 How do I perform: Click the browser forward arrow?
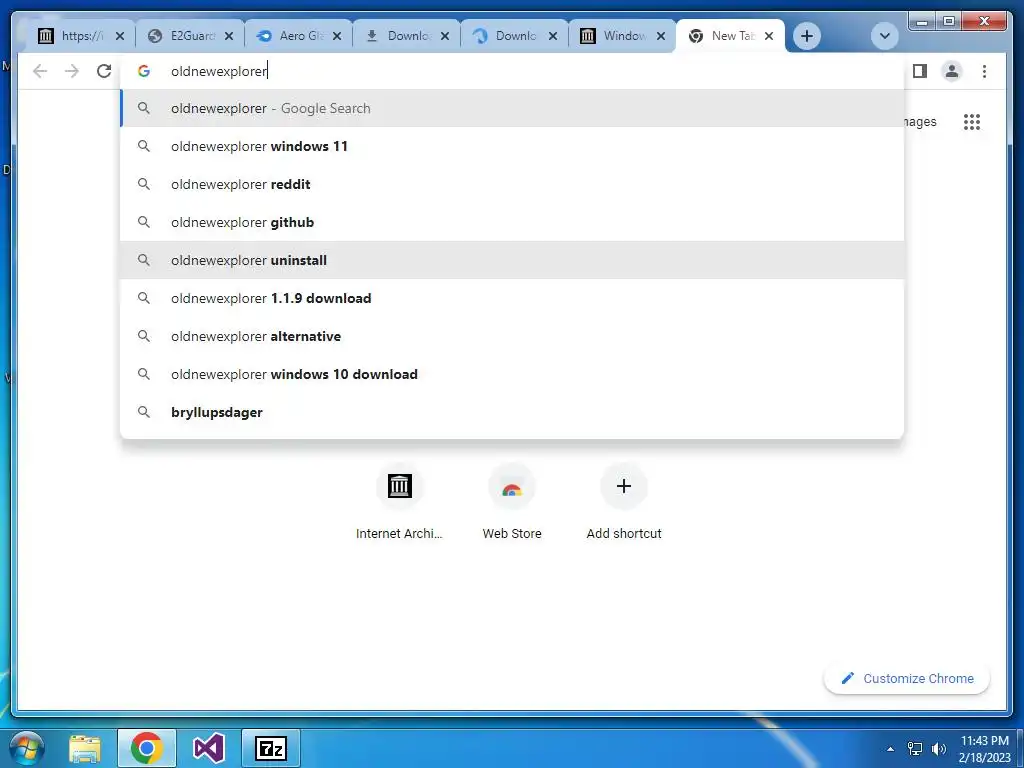72,71
